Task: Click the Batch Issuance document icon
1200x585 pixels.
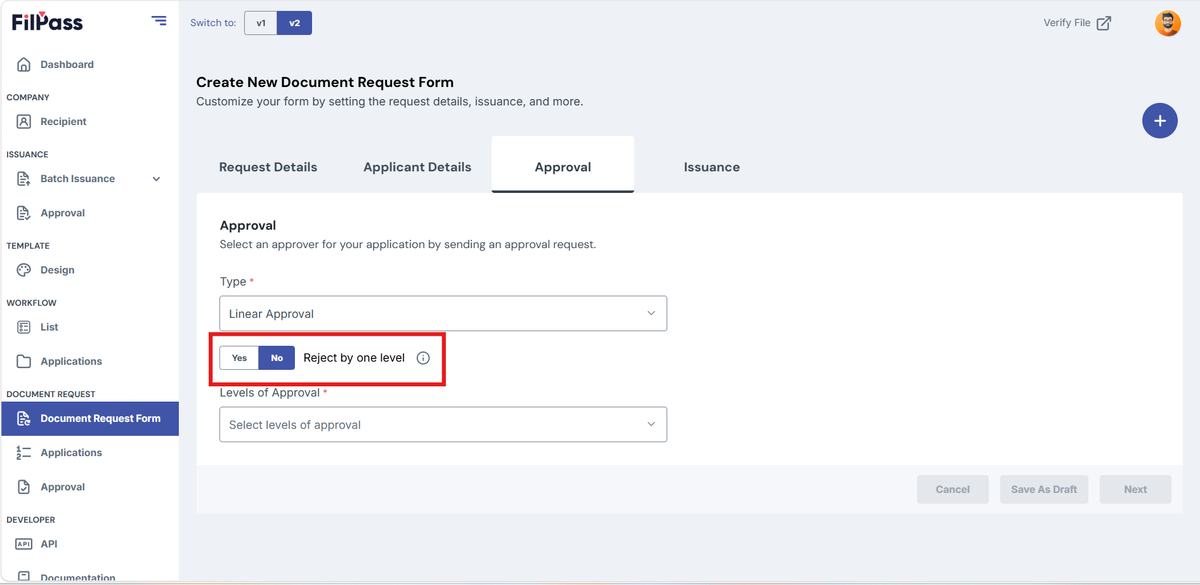Action: (24, 179)
